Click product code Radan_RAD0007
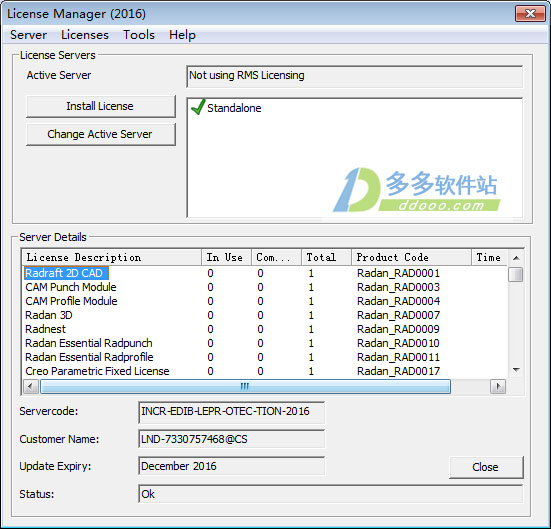551x529 pixels. pos(398,315)
